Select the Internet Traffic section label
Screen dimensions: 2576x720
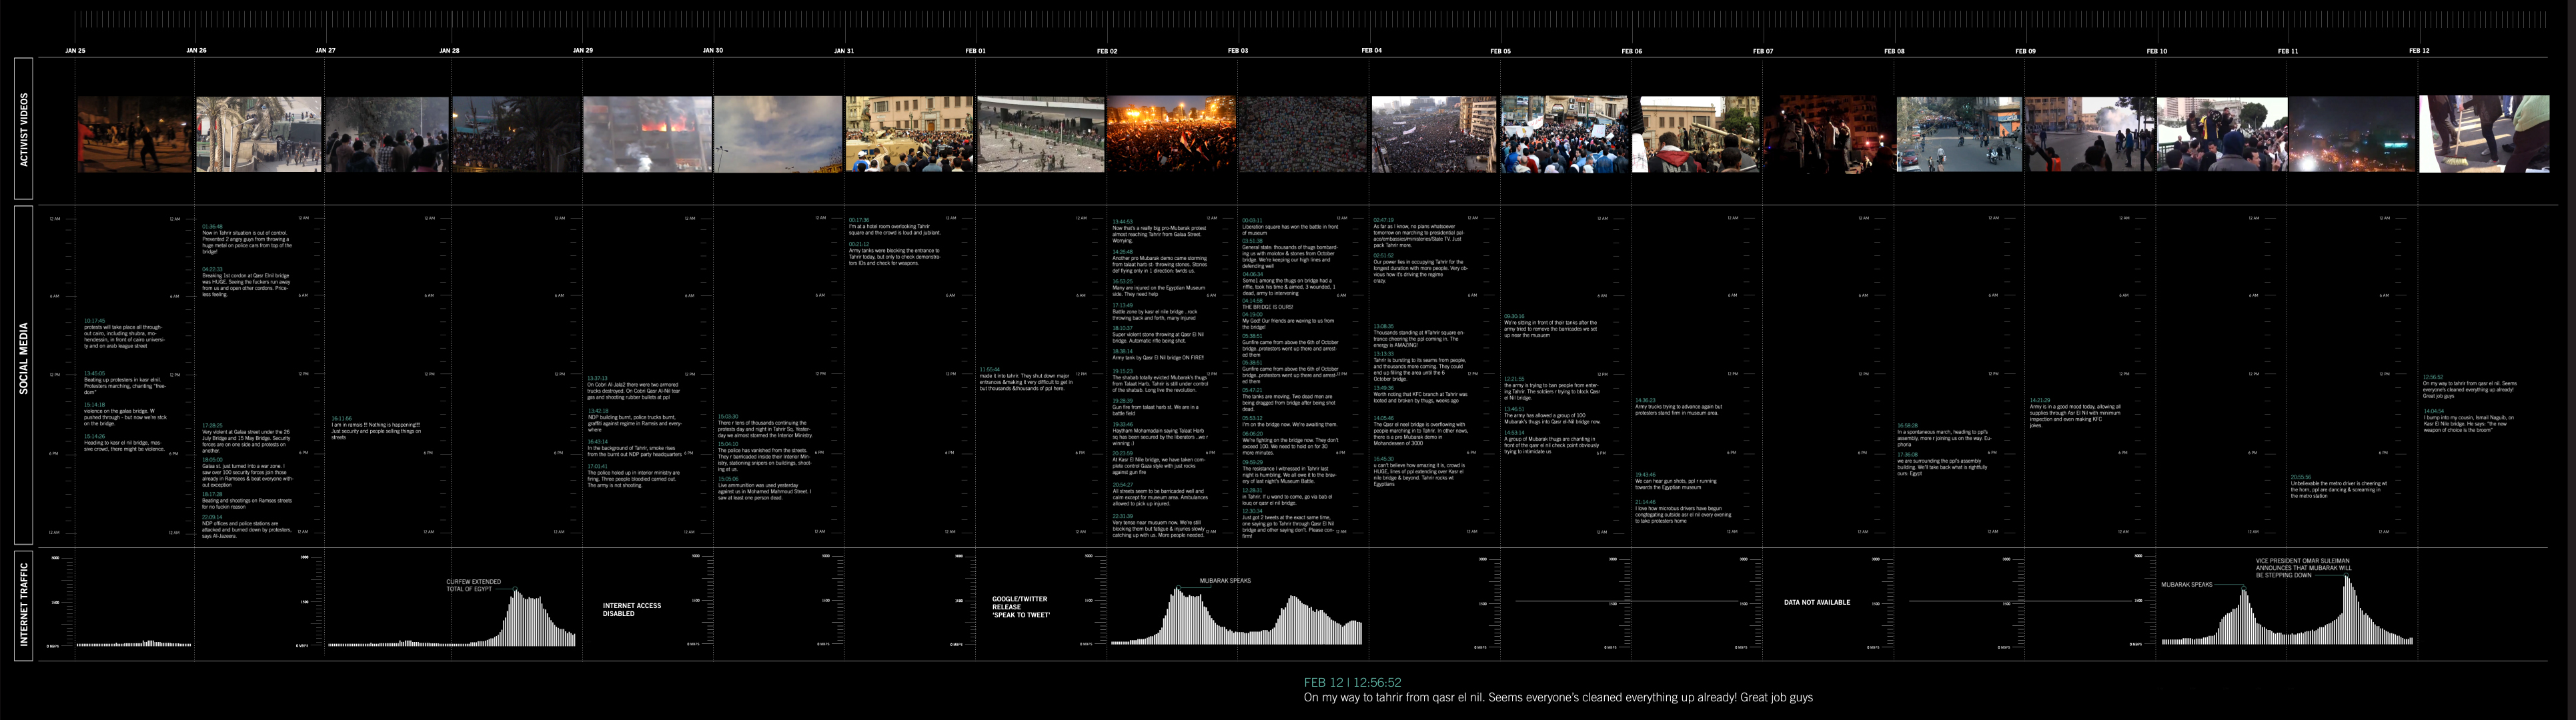coord(24,604)
